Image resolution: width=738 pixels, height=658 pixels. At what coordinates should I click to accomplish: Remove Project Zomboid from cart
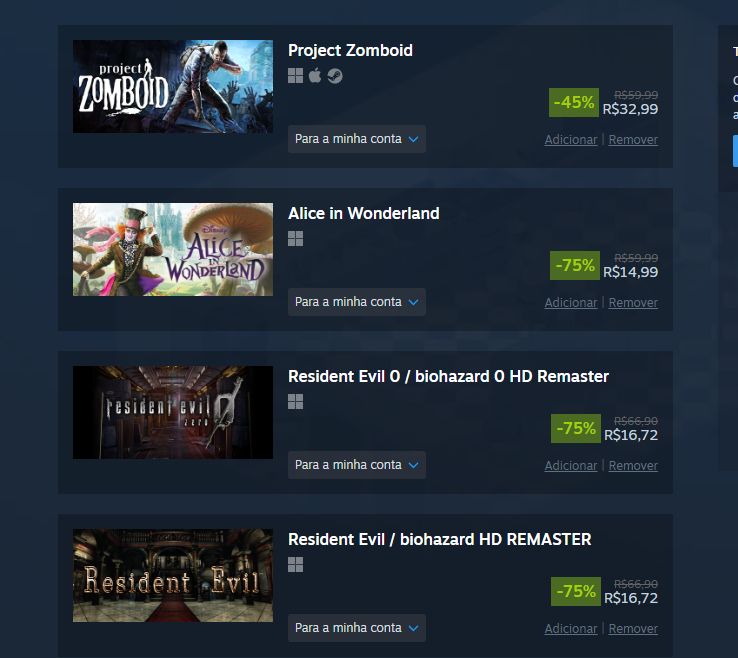[633, 140]
